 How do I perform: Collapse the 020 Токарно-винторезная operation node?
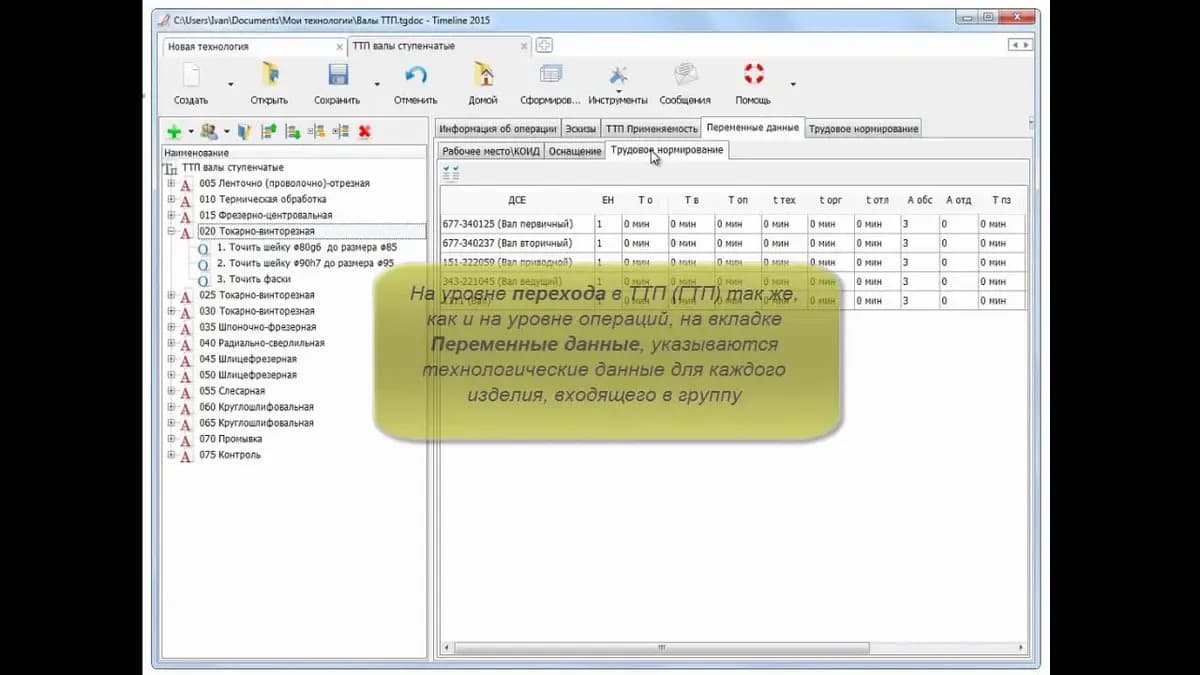171,231
